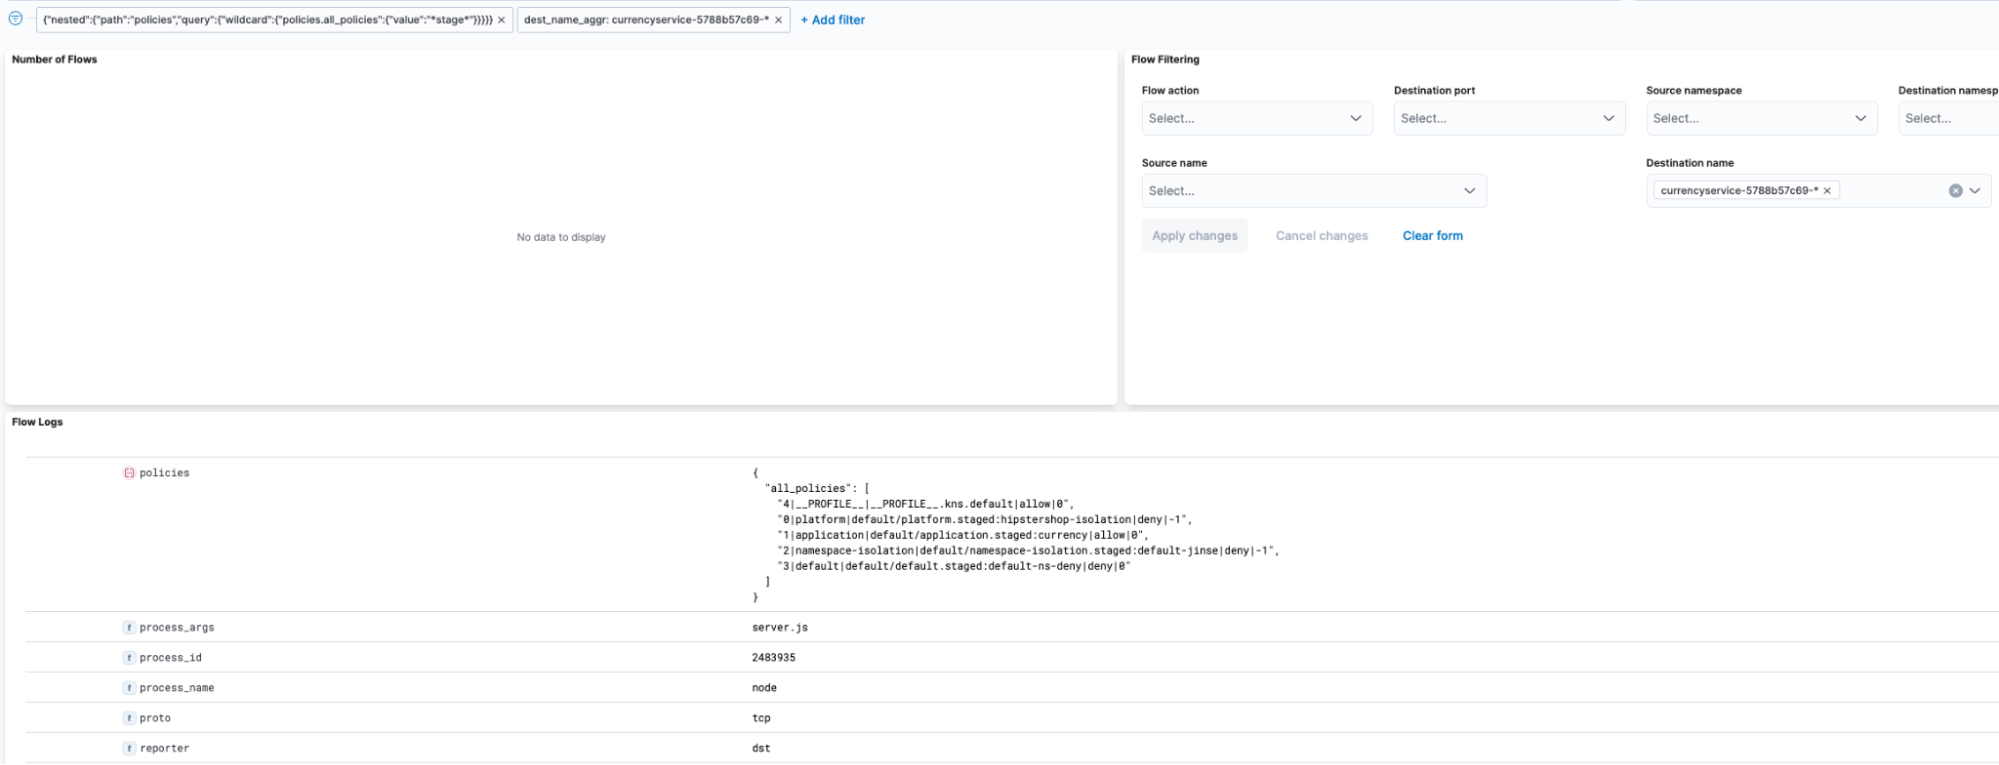Open the Destination port dropdown
Screen dimensions: 1999x765
pos(1508,118)
